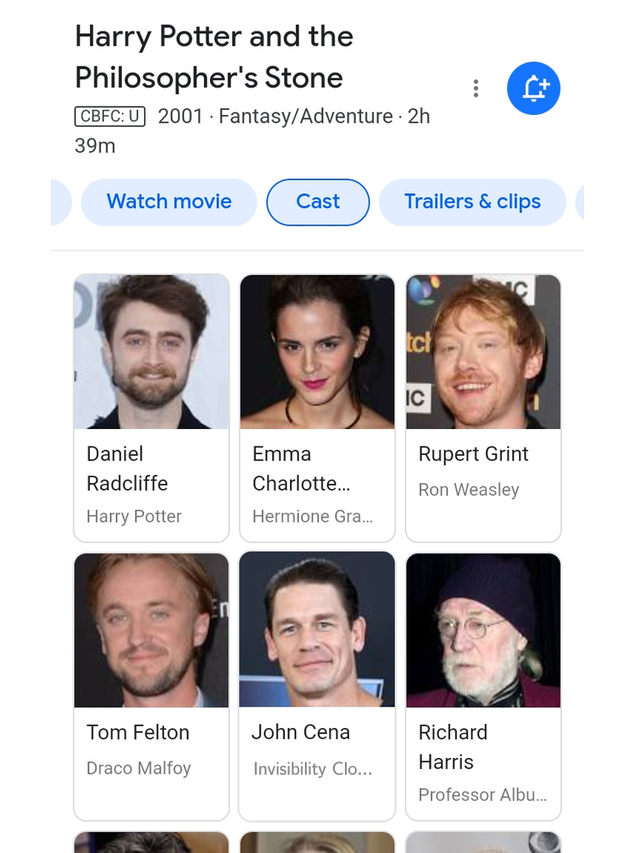The height and width of the screenshot is (853, 640).
Task: Open the Harry Potter character link under Daniel Radcliffe
Action: pos(133,516)
